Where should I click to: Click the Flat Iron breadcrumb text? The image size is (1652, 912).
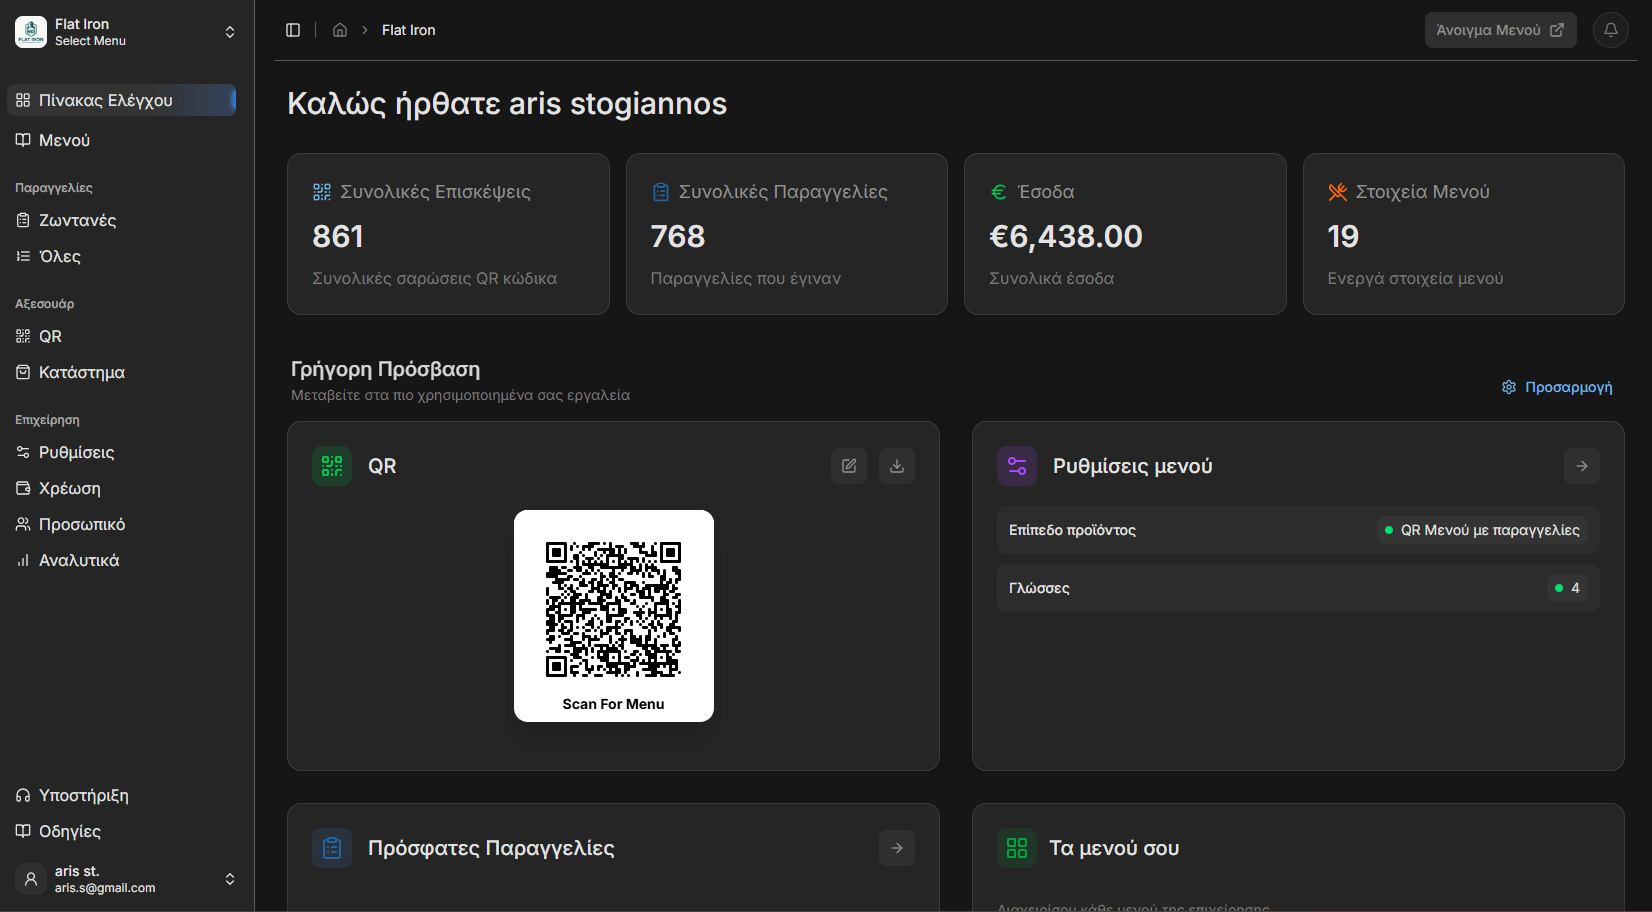409,30
